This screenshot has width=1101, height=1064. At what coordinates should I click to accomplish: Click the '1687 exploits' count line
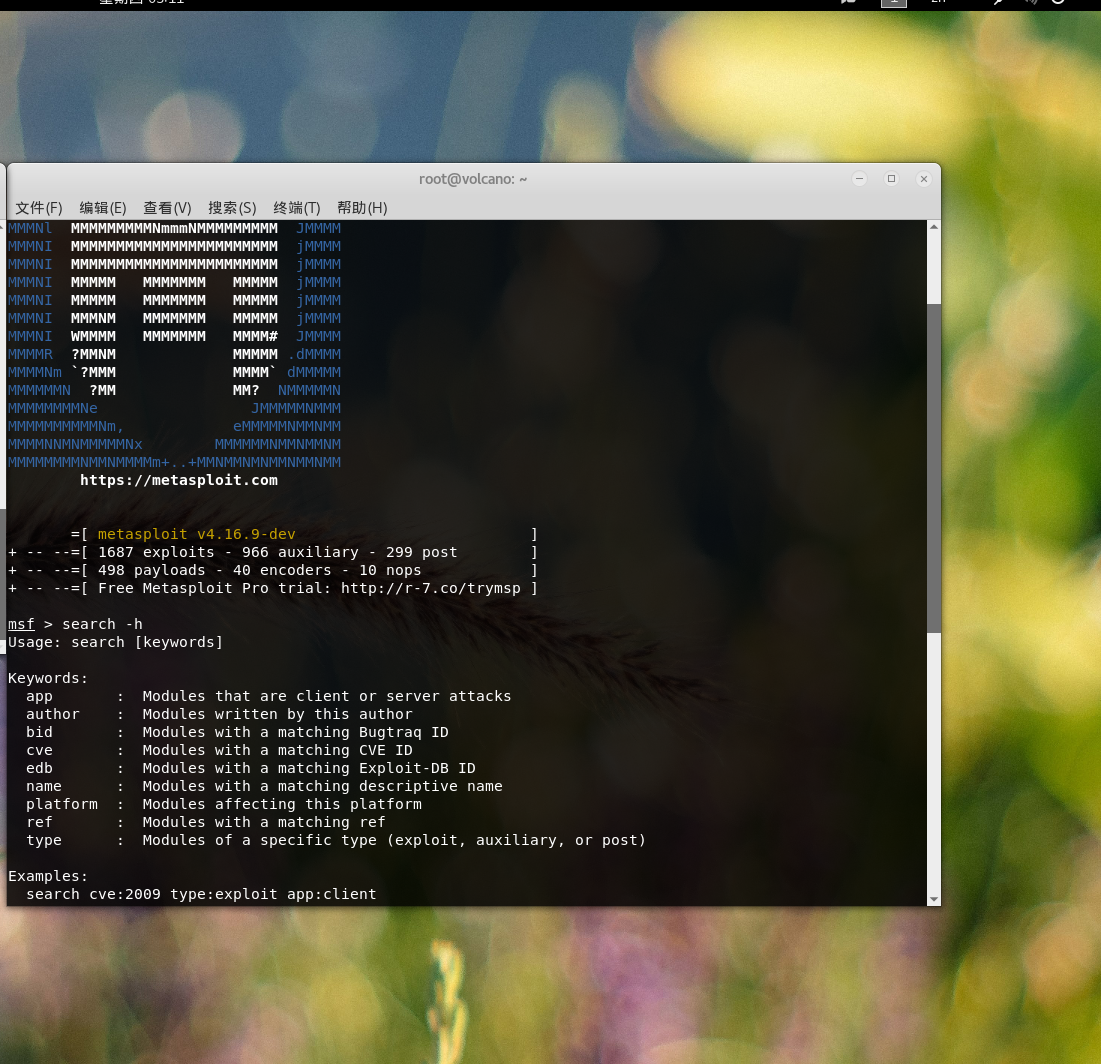[x=273, y=553]
